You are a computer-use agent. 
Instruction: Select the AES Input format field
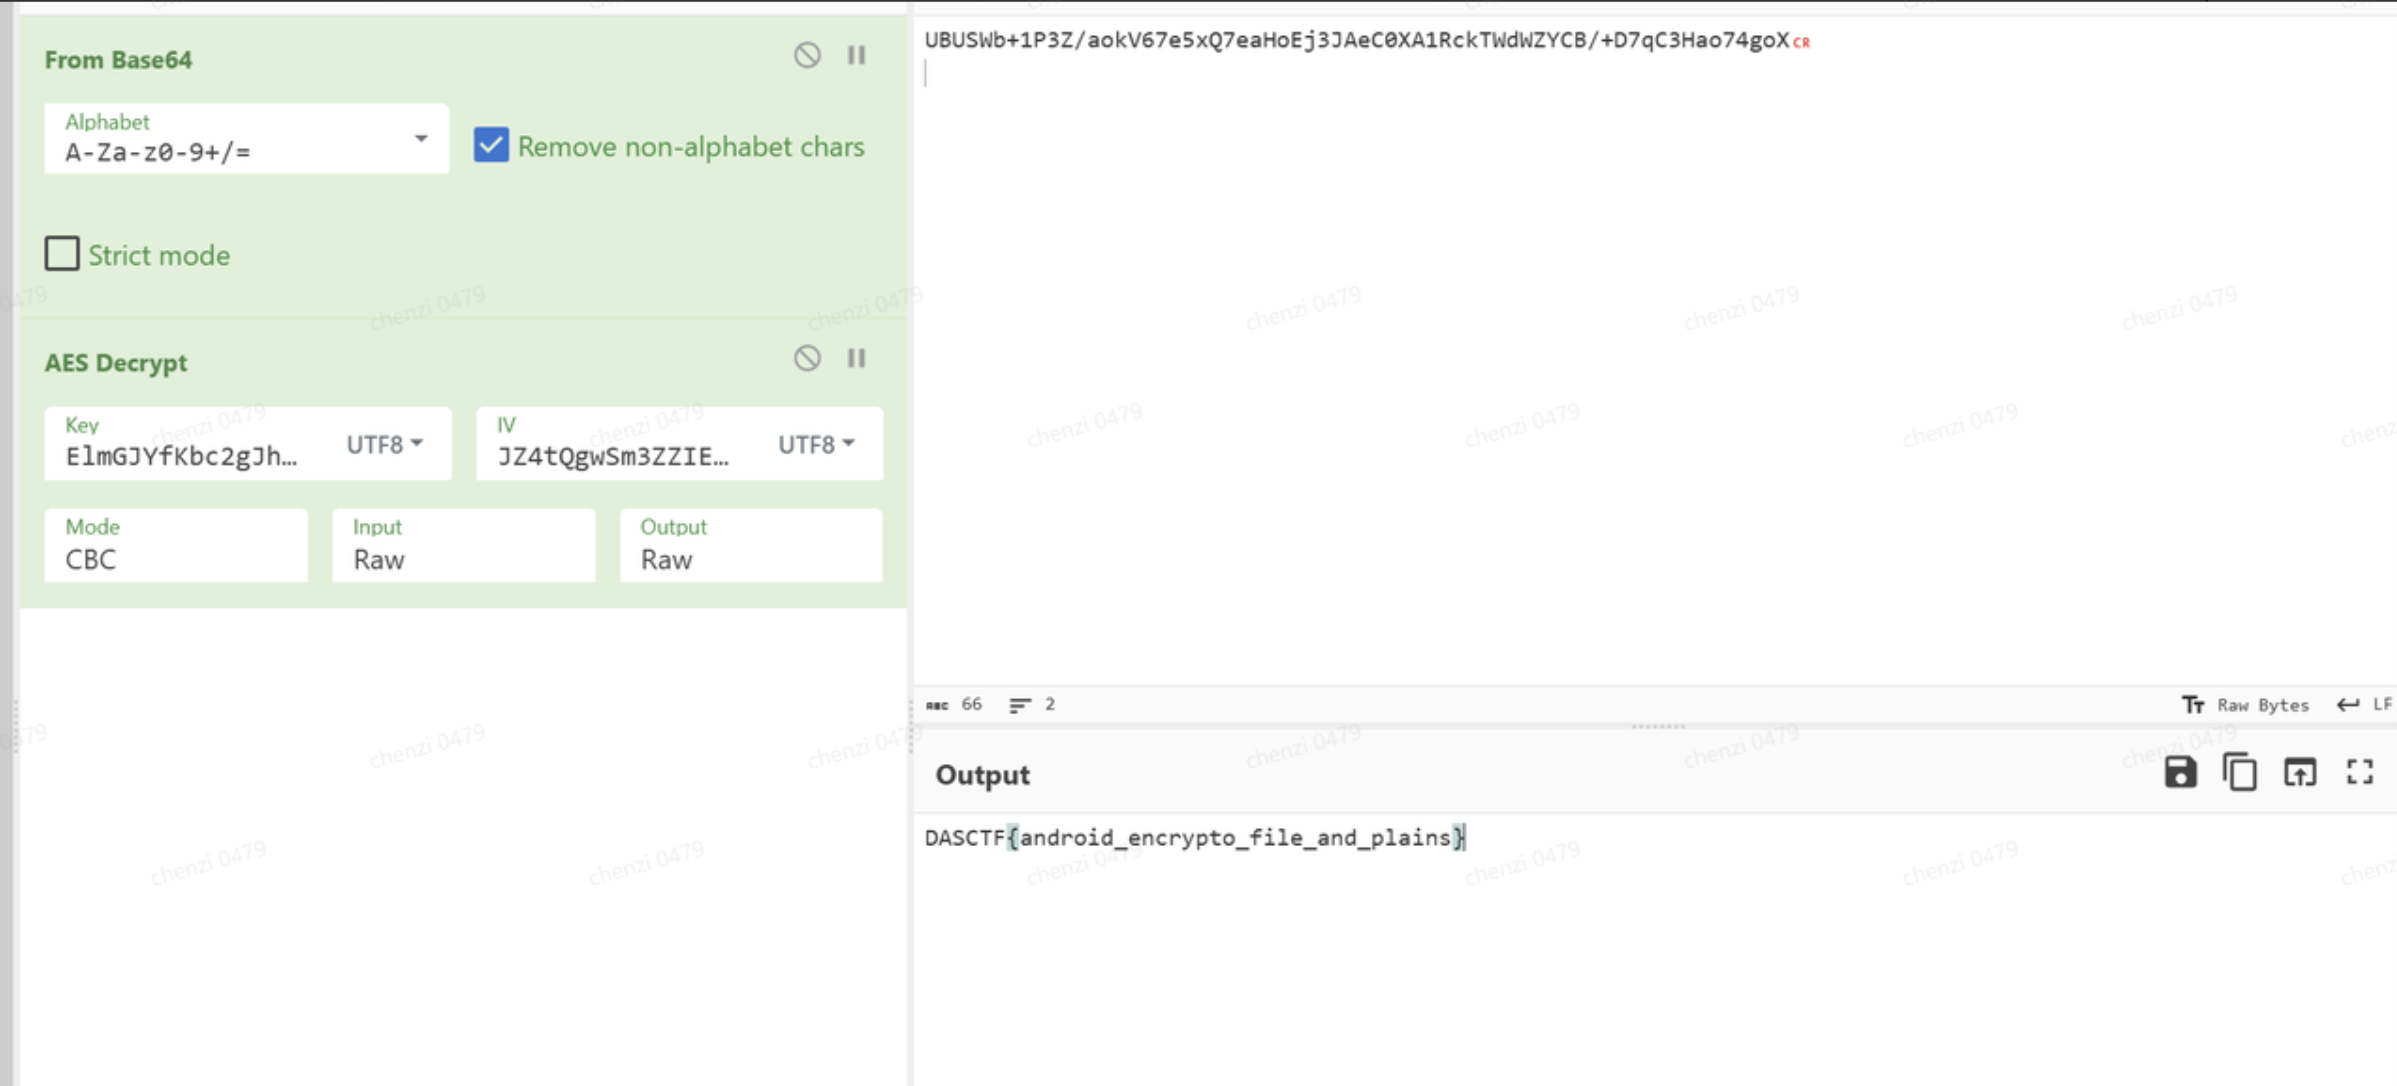click(x=463, y=546)
